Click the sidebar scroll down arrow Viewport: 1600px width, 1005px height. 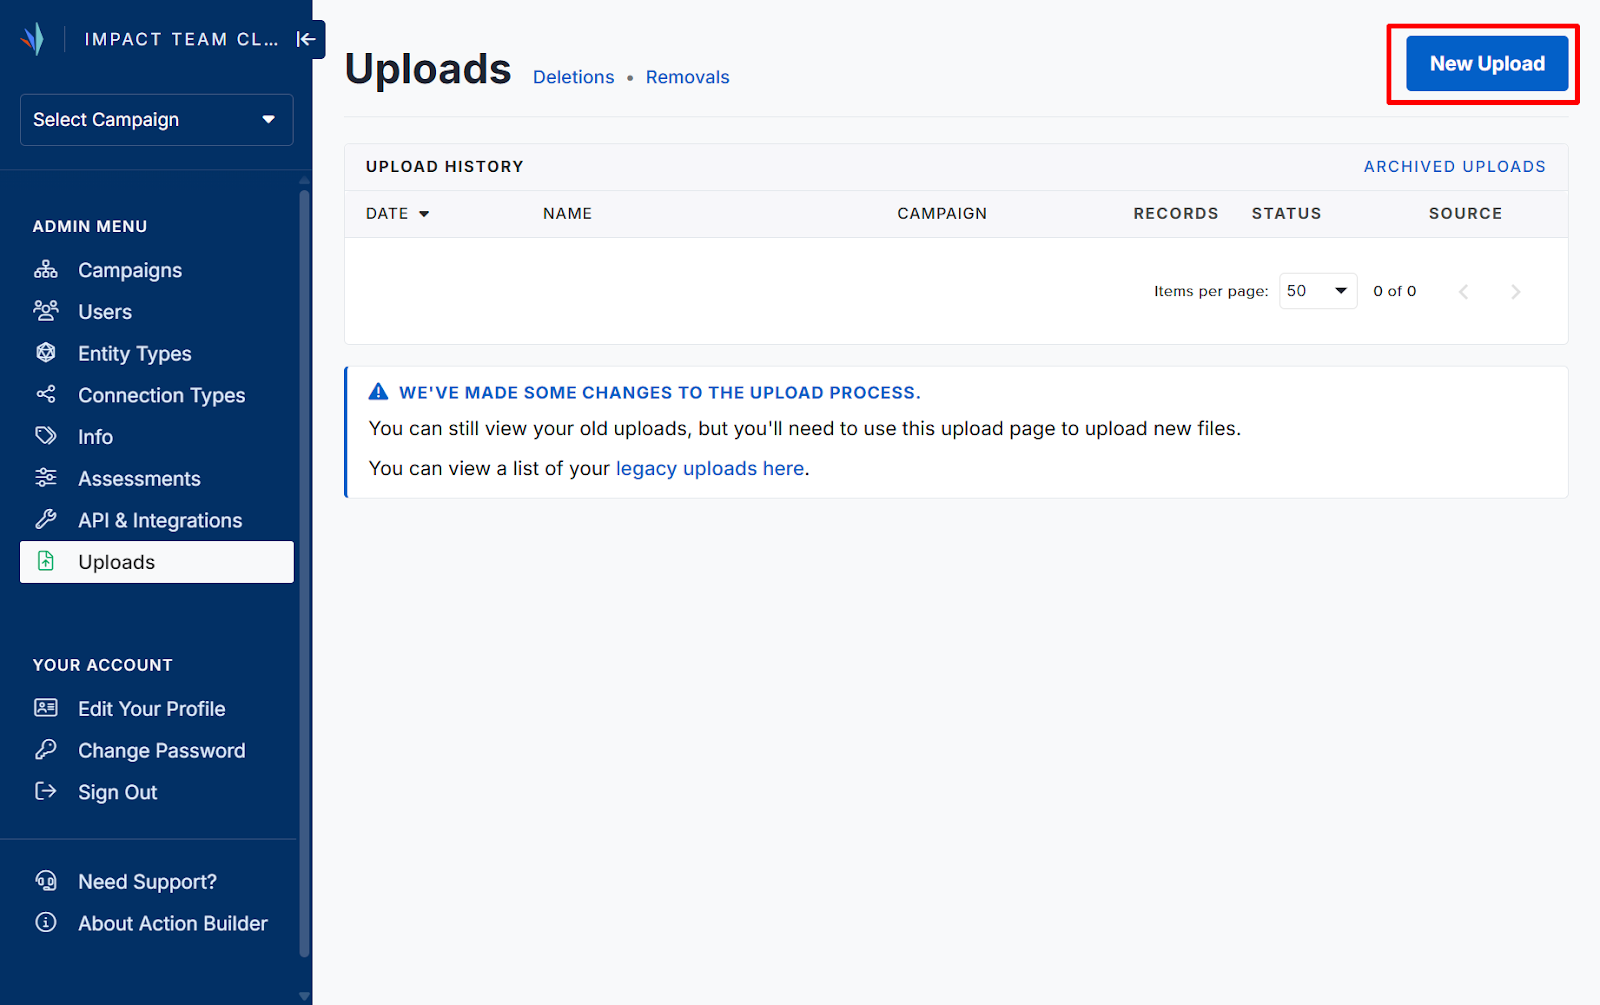point(304,996)
